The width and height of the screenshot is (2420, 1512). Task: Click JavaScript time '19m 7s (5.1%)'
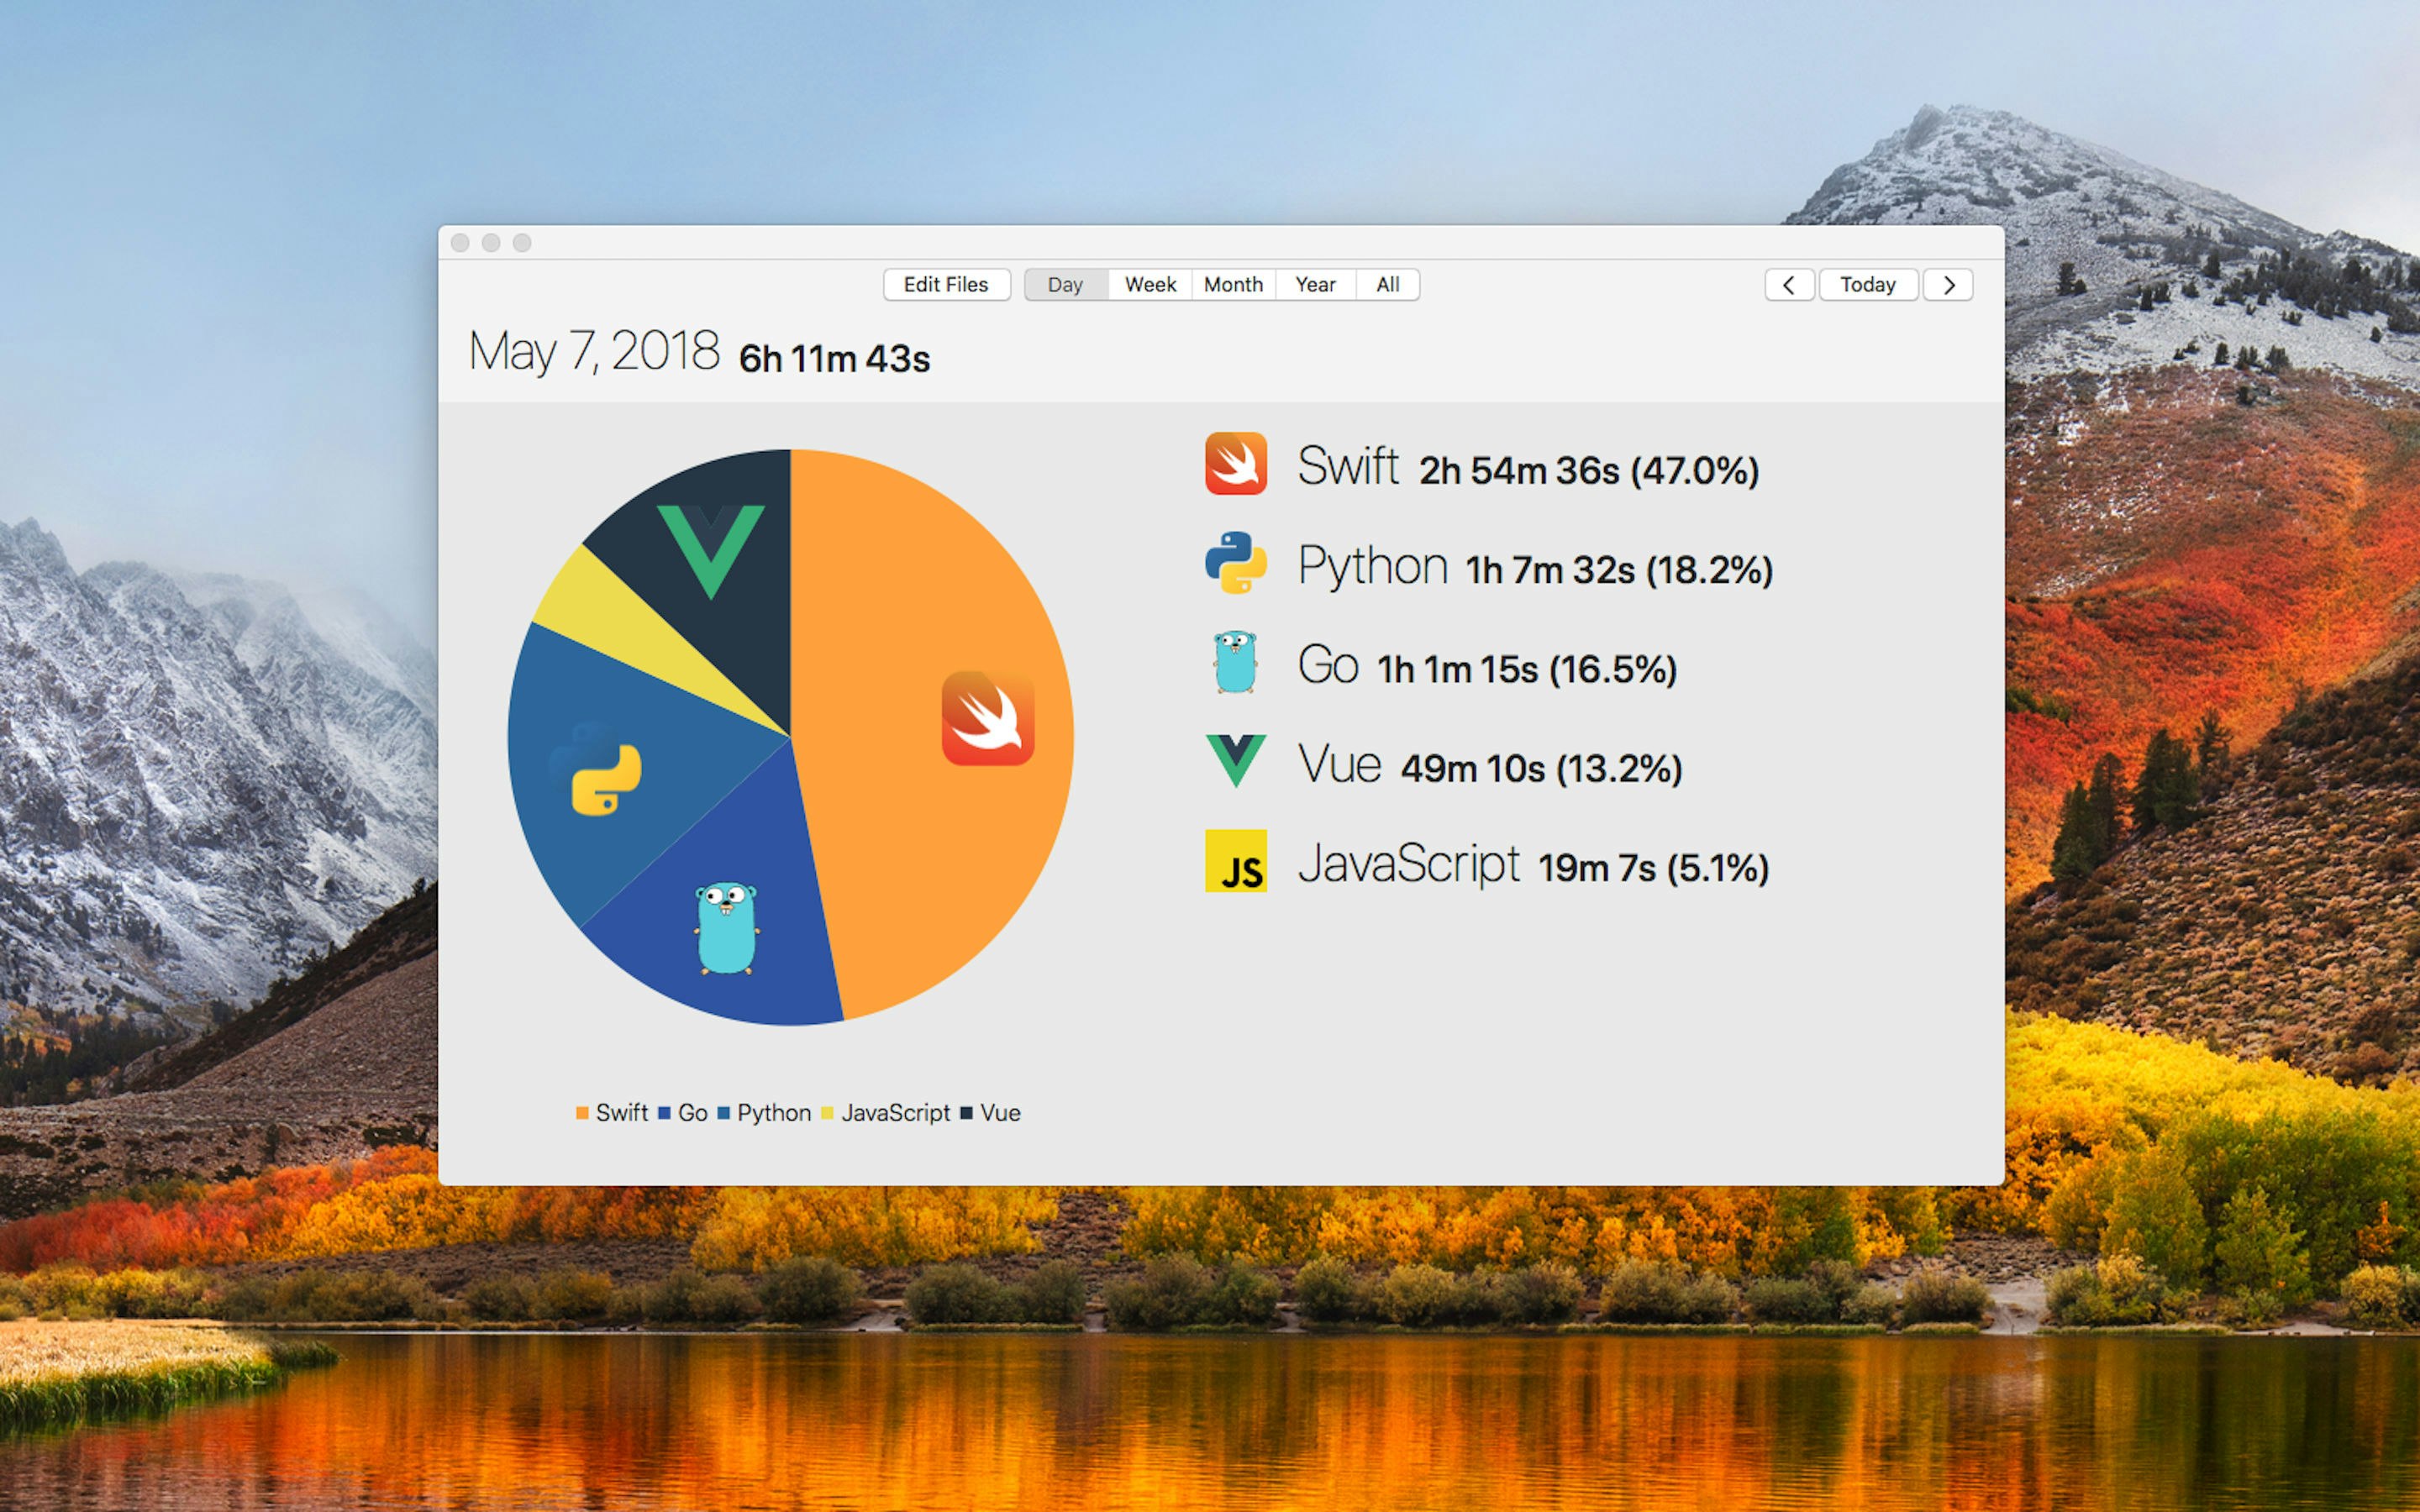click(x=1654, y=868)
